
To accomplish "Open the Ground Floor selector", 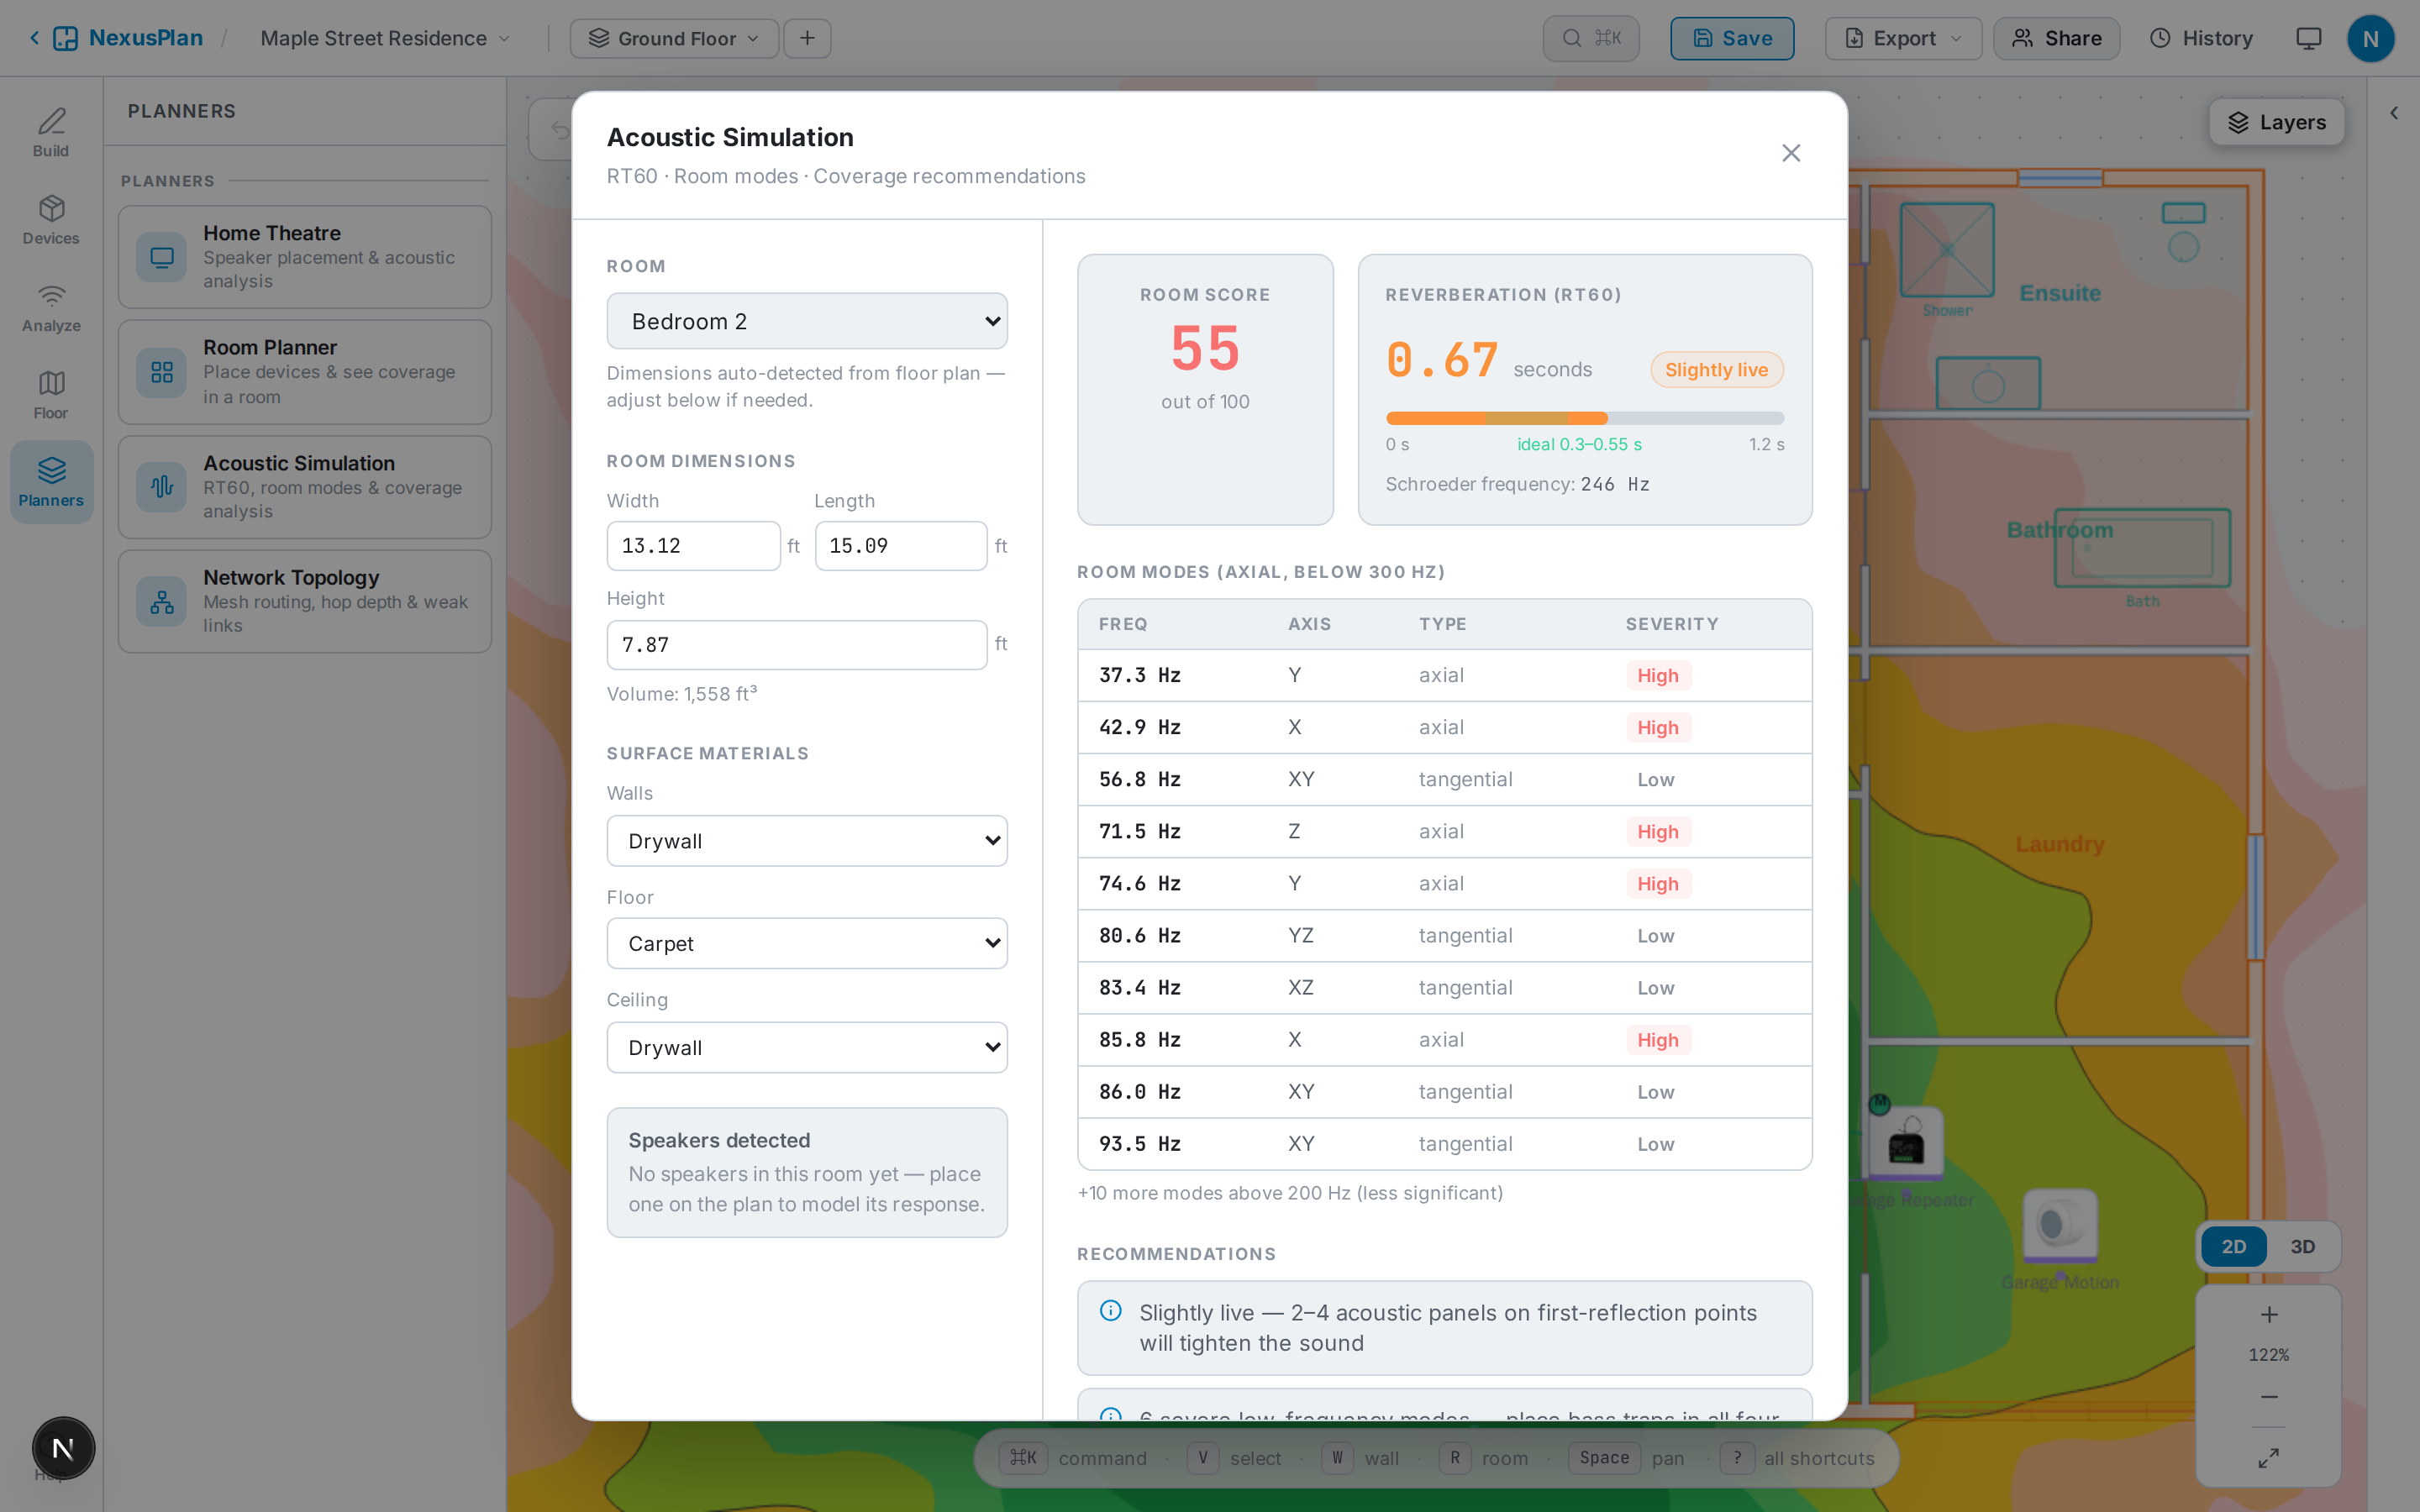I will (674, 38).
